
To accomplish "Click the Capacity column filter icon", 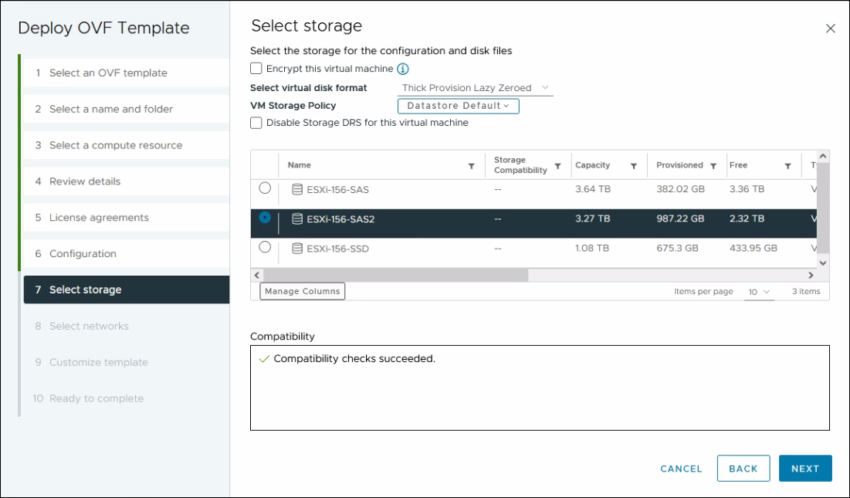I will (x=634, y=166).
